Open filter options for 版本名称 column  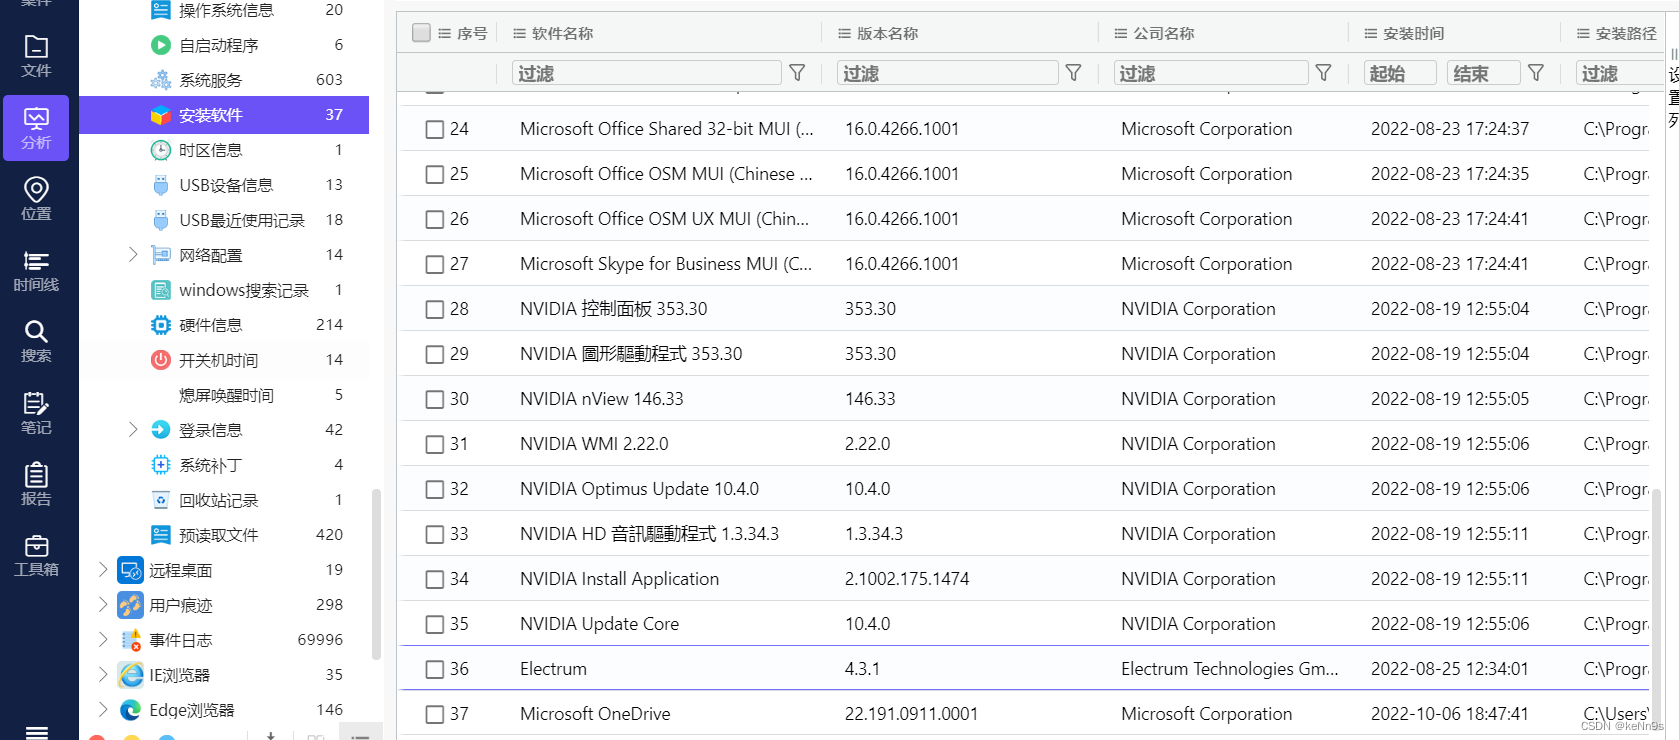[1073, 73]
